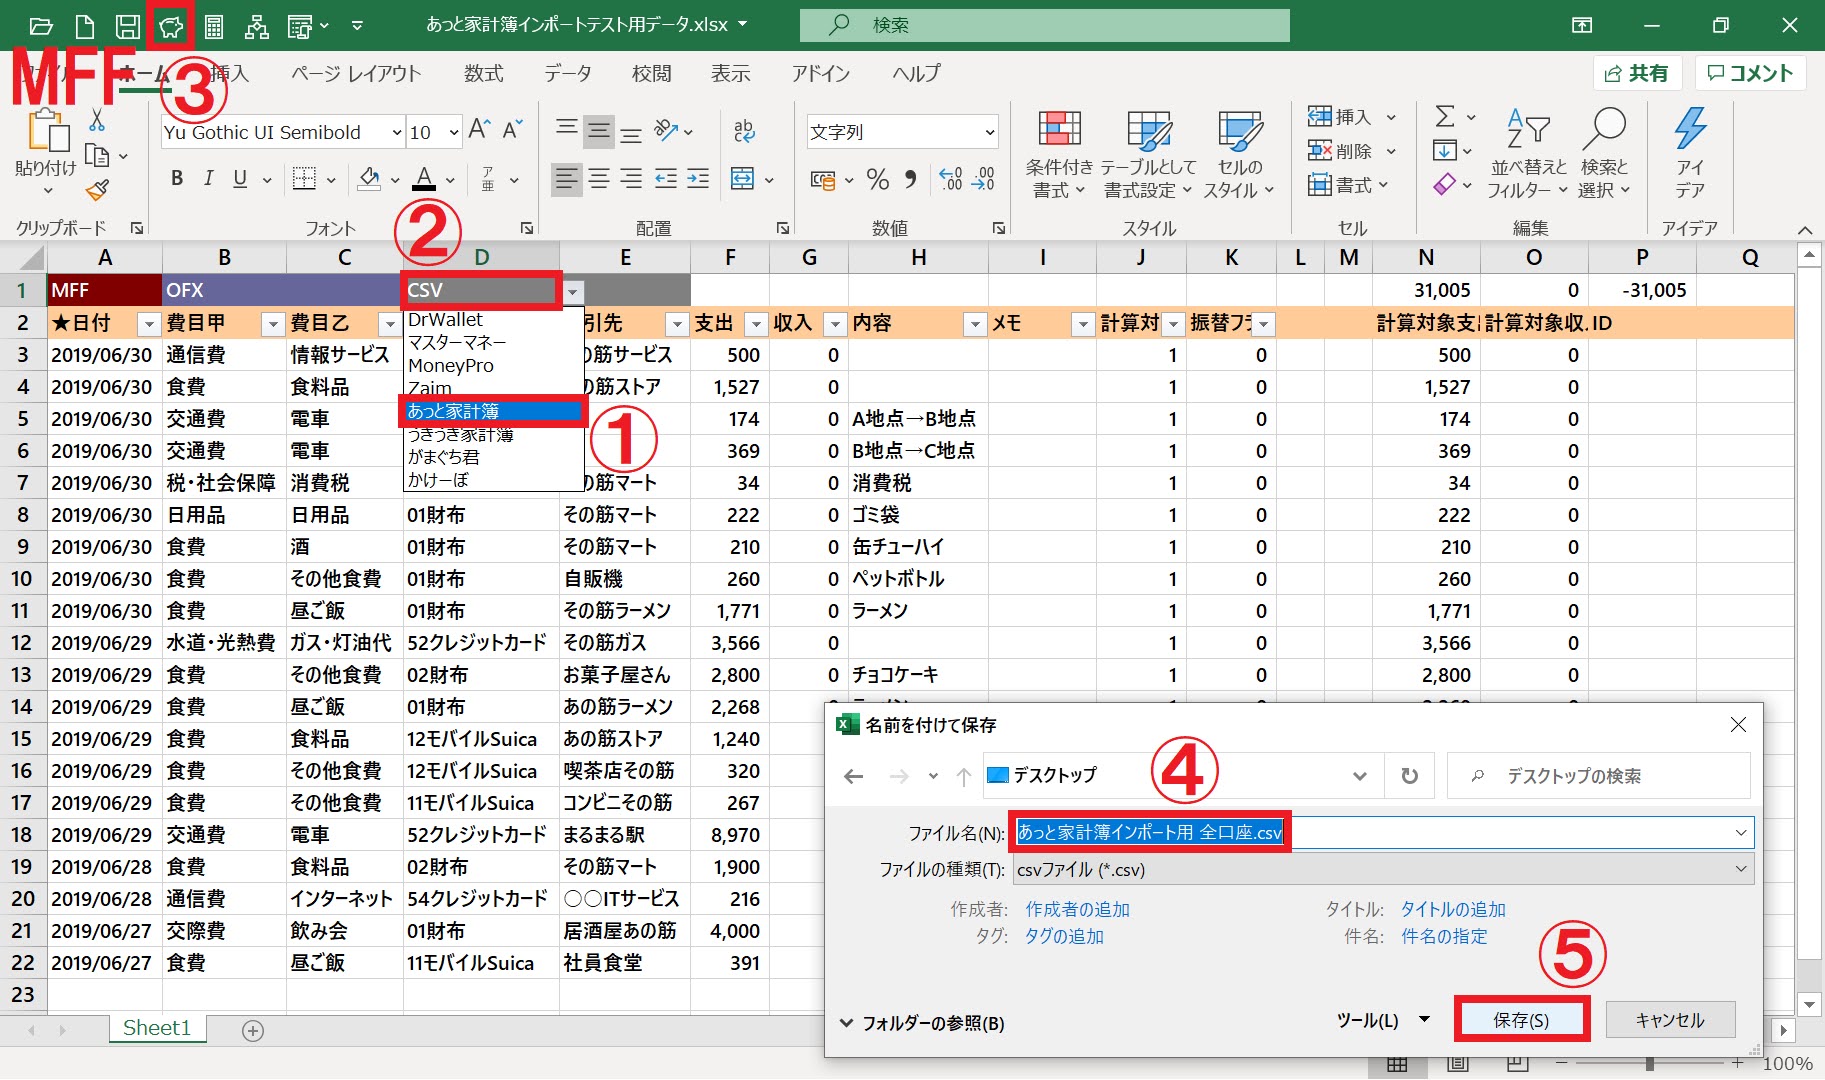This screenshot has height=1080, width=1825.
Task: Open the D1 cell CSV dropdown arrow
Action: click(x=573, y=291)
